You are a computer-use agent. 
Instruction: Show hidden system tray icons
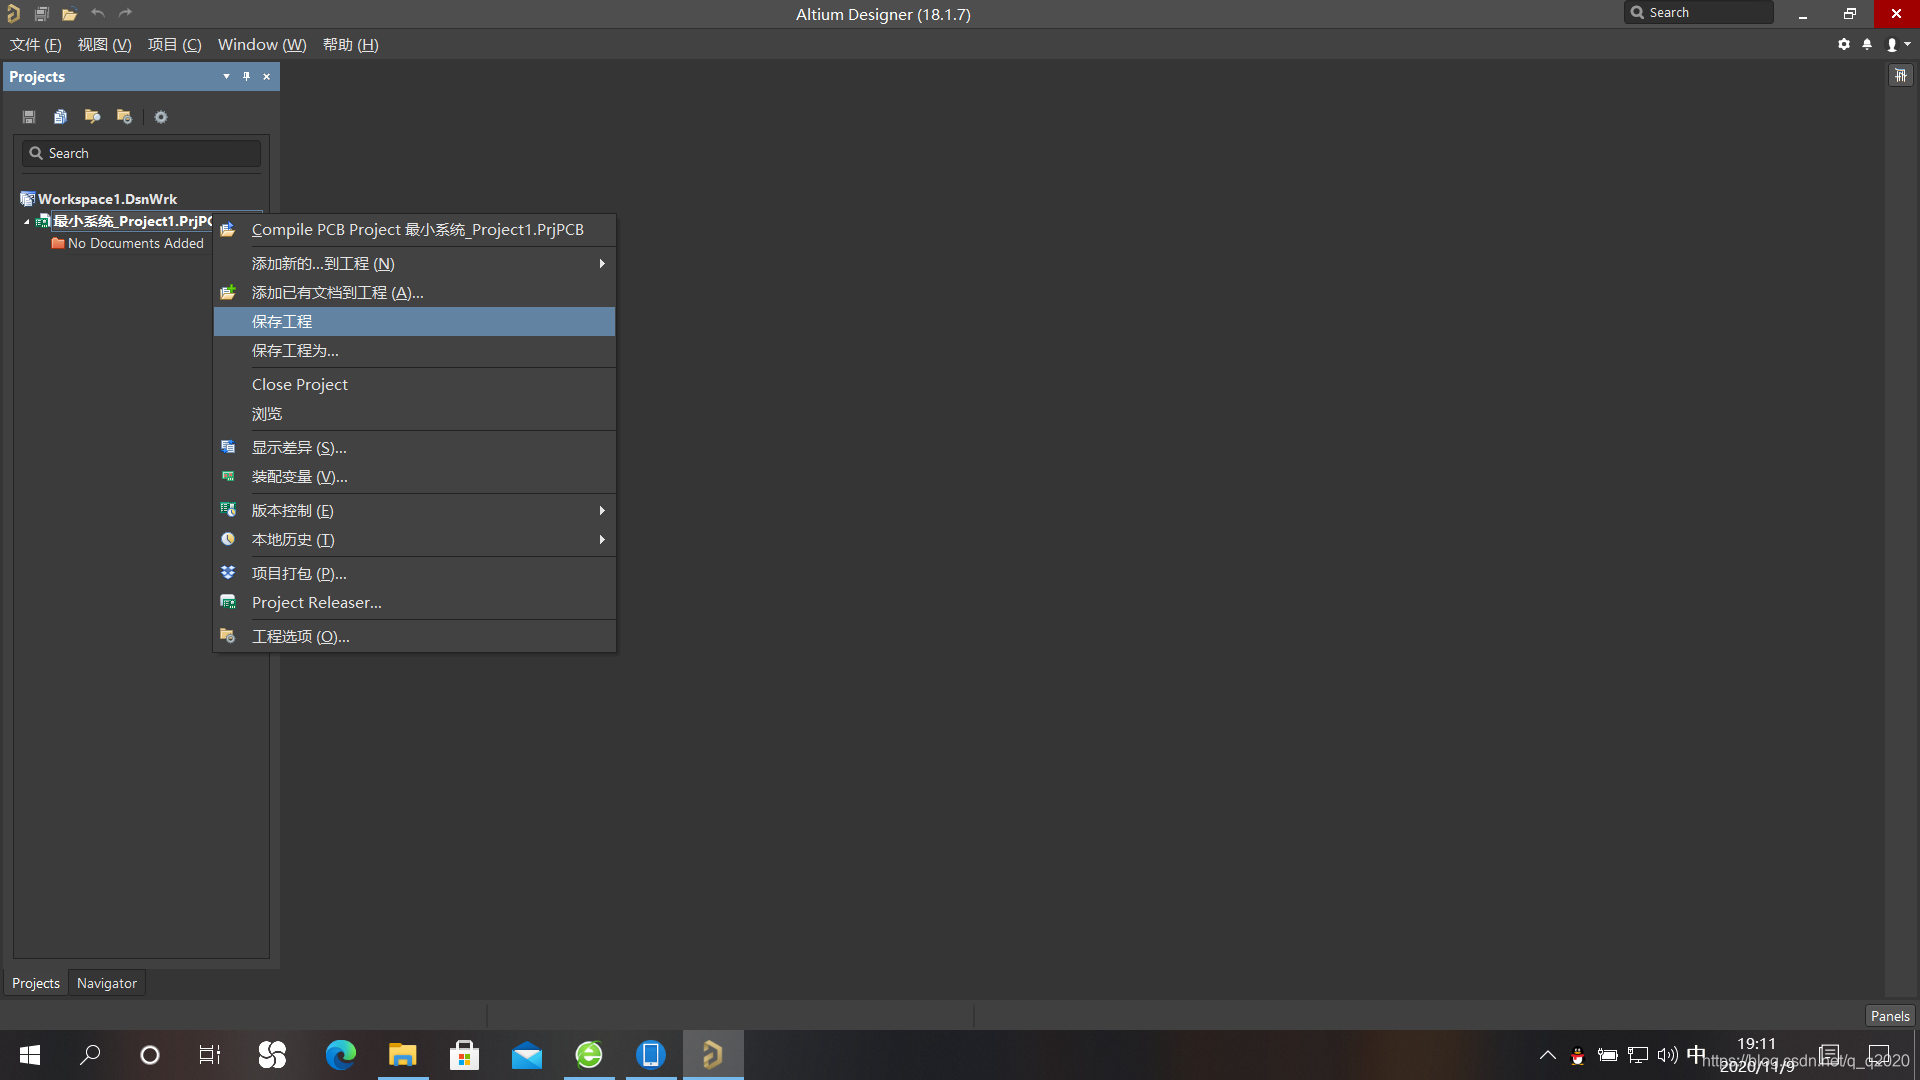coord(1547,1055)
